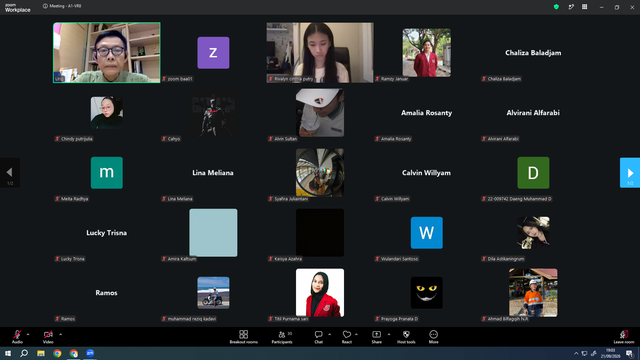
Task: Open the More menu in meeting toolbar
Action: 433,337
